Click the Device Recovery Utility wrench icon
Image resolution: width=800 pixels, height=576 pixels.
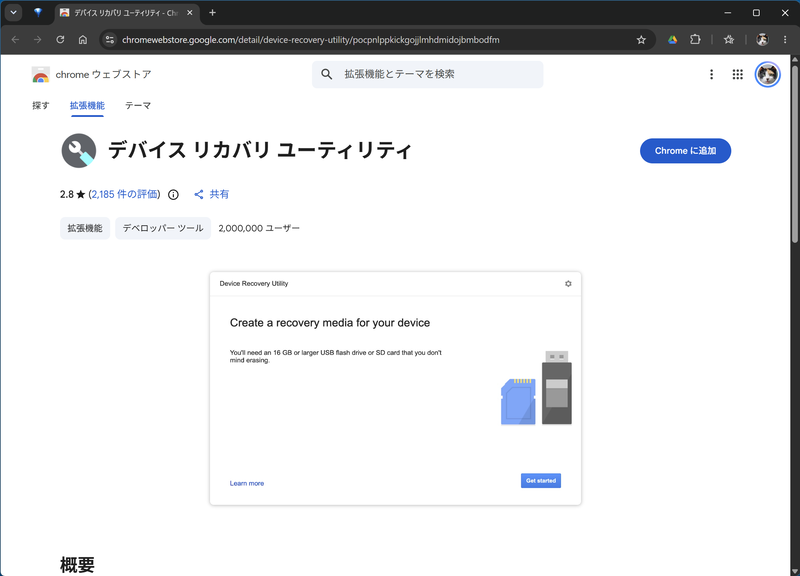pyautogui.click(x=79, y=151)
